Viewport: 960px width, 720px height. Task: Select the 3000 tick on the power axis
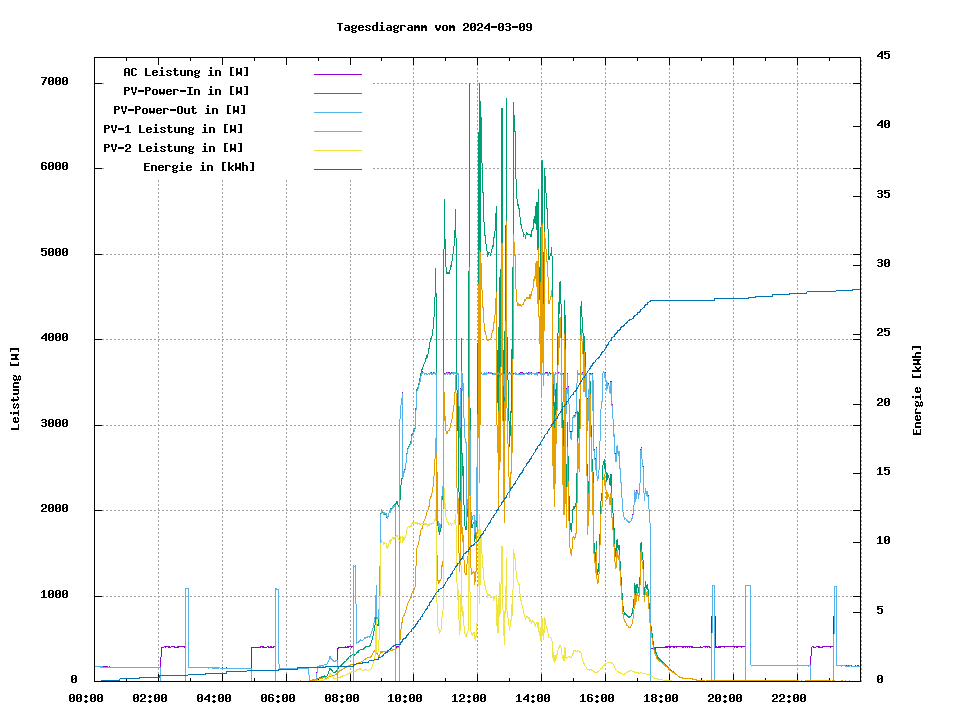(54, 424)
